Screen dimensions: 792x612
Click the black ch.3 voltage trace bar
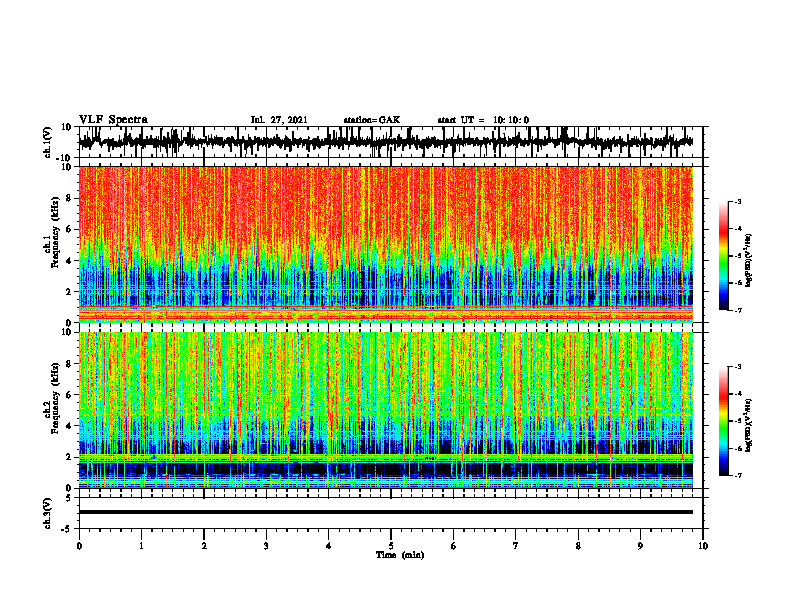point(386,512)
